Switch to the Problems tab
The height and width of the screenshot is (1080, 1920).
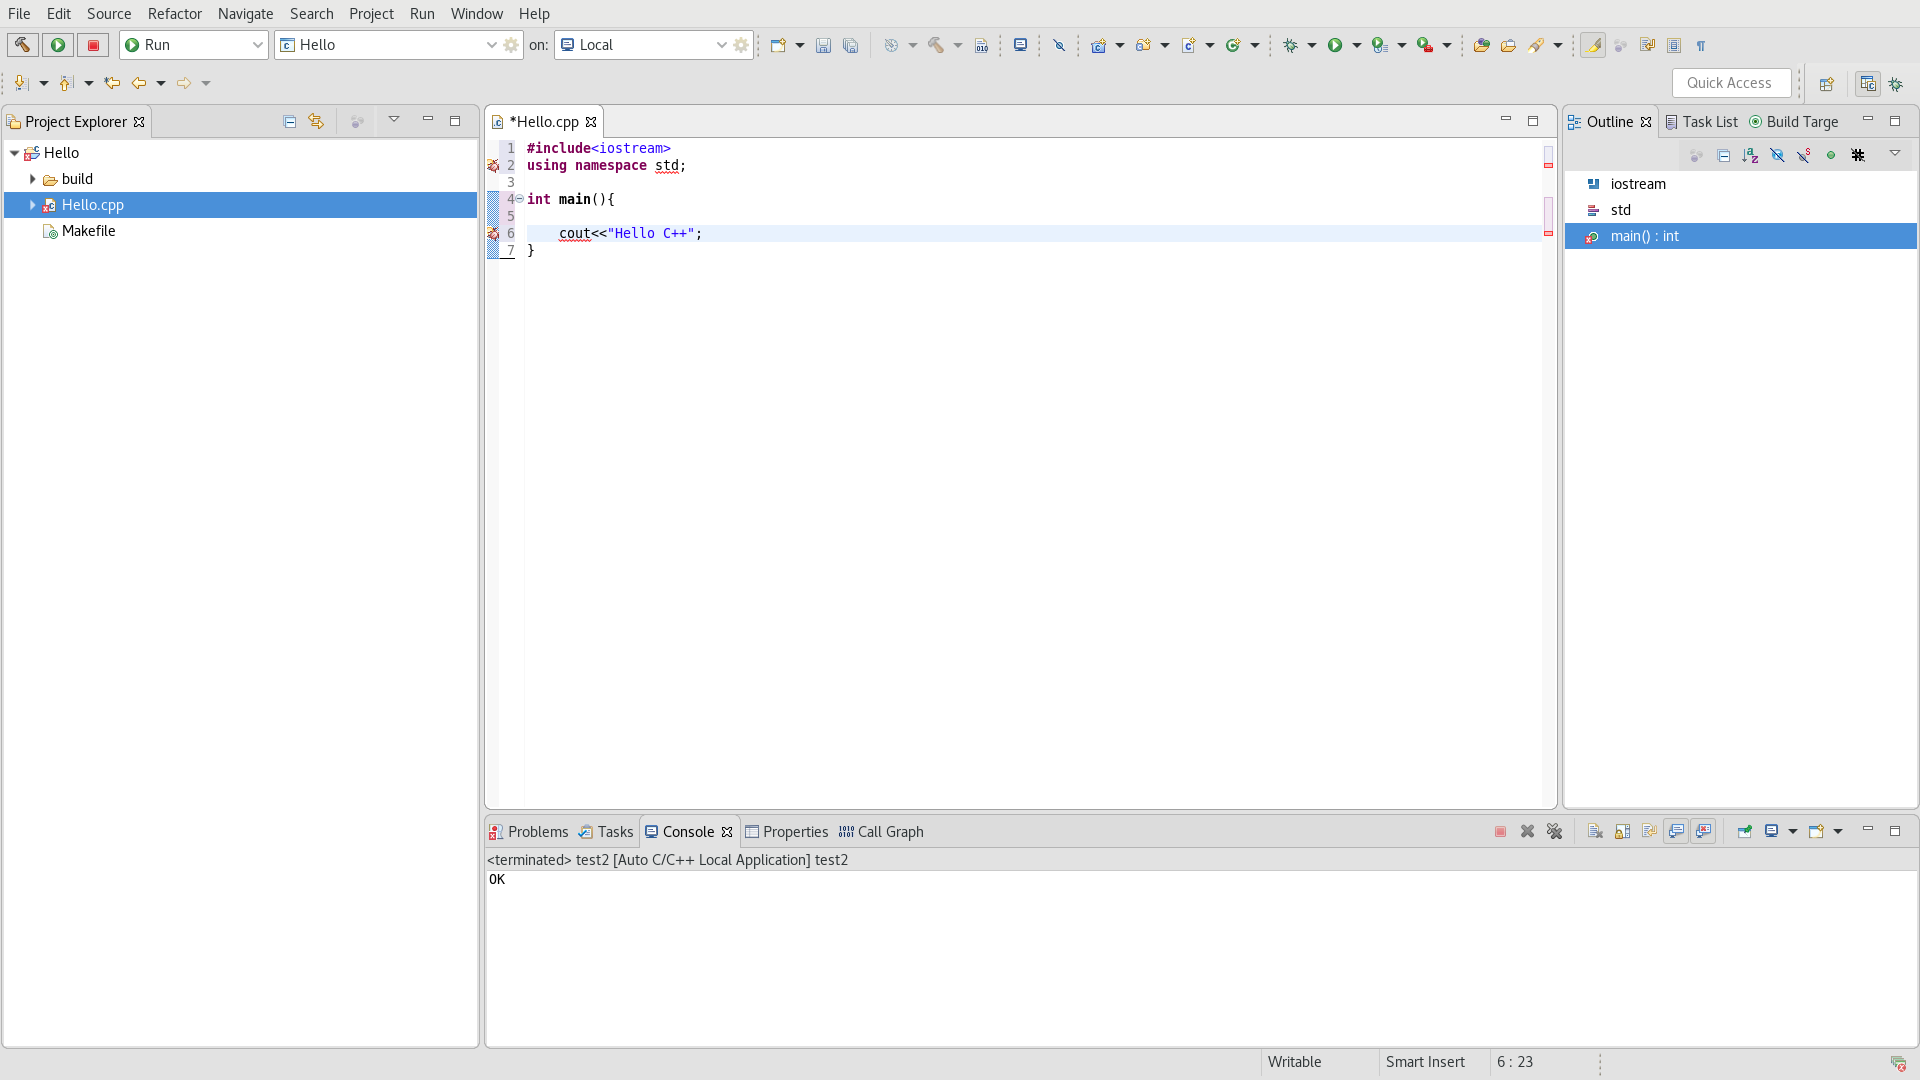click(x=537, y=831)
